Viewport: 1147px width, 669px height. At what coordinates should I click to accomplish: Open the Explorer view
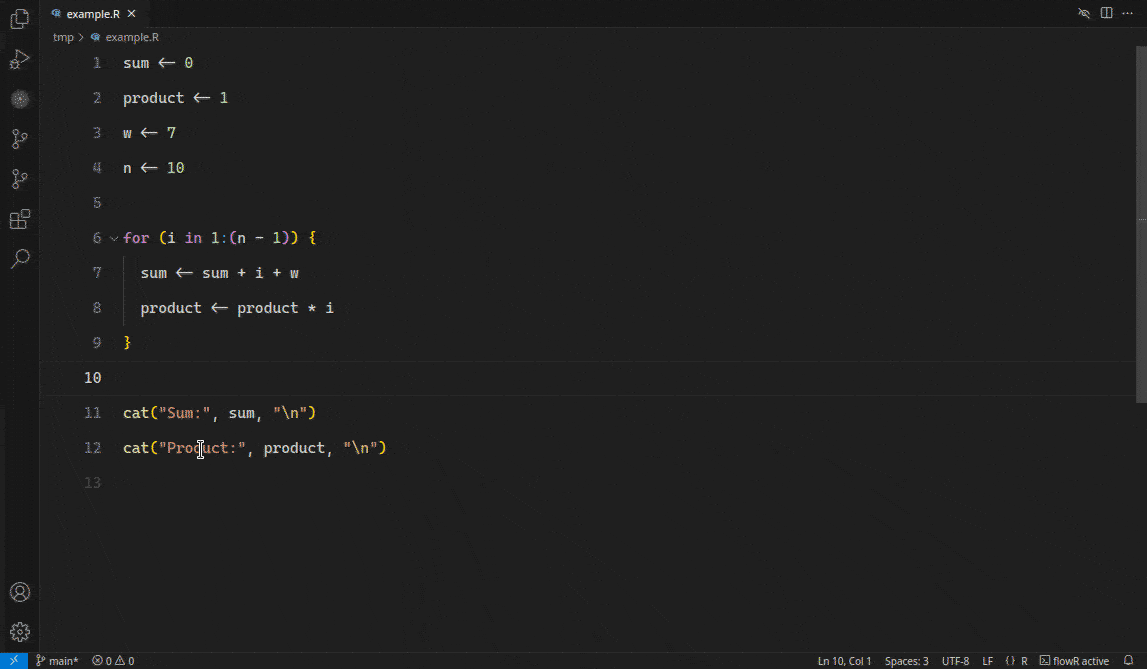19,20
